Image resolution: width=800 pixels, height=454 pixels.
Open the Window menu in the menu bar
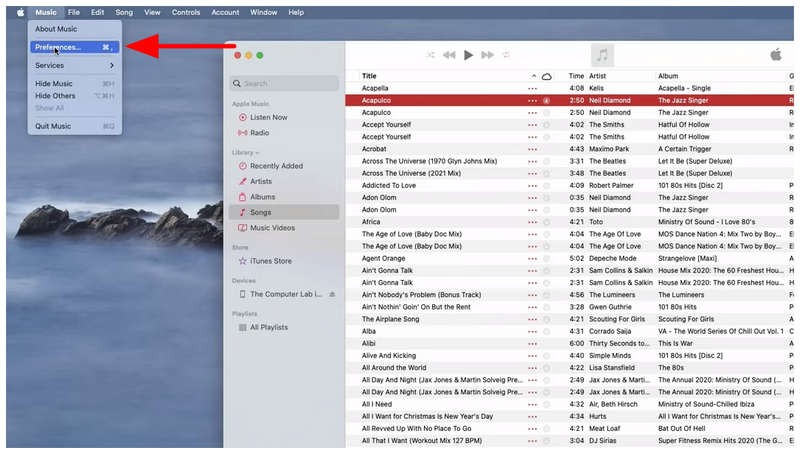click(263, 12)
